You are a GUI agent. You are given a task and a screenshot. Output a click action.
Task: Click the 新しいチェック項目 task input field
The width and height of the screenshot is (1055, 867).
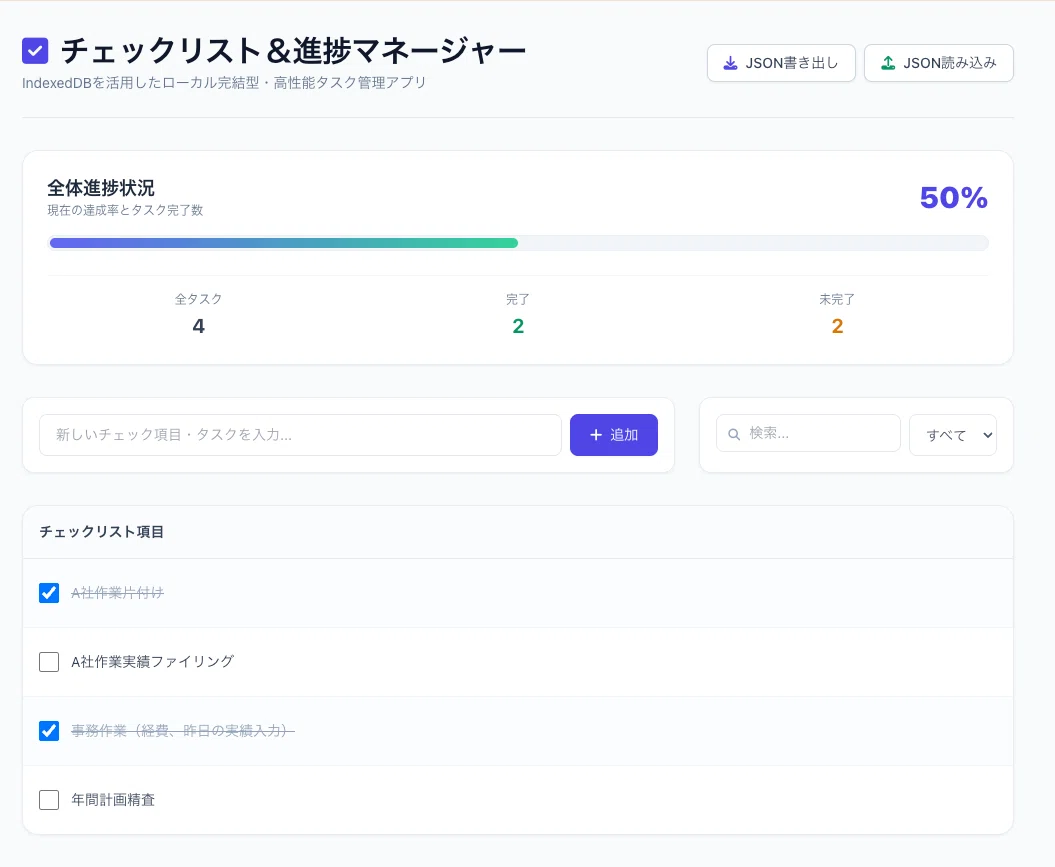point(300,435)
